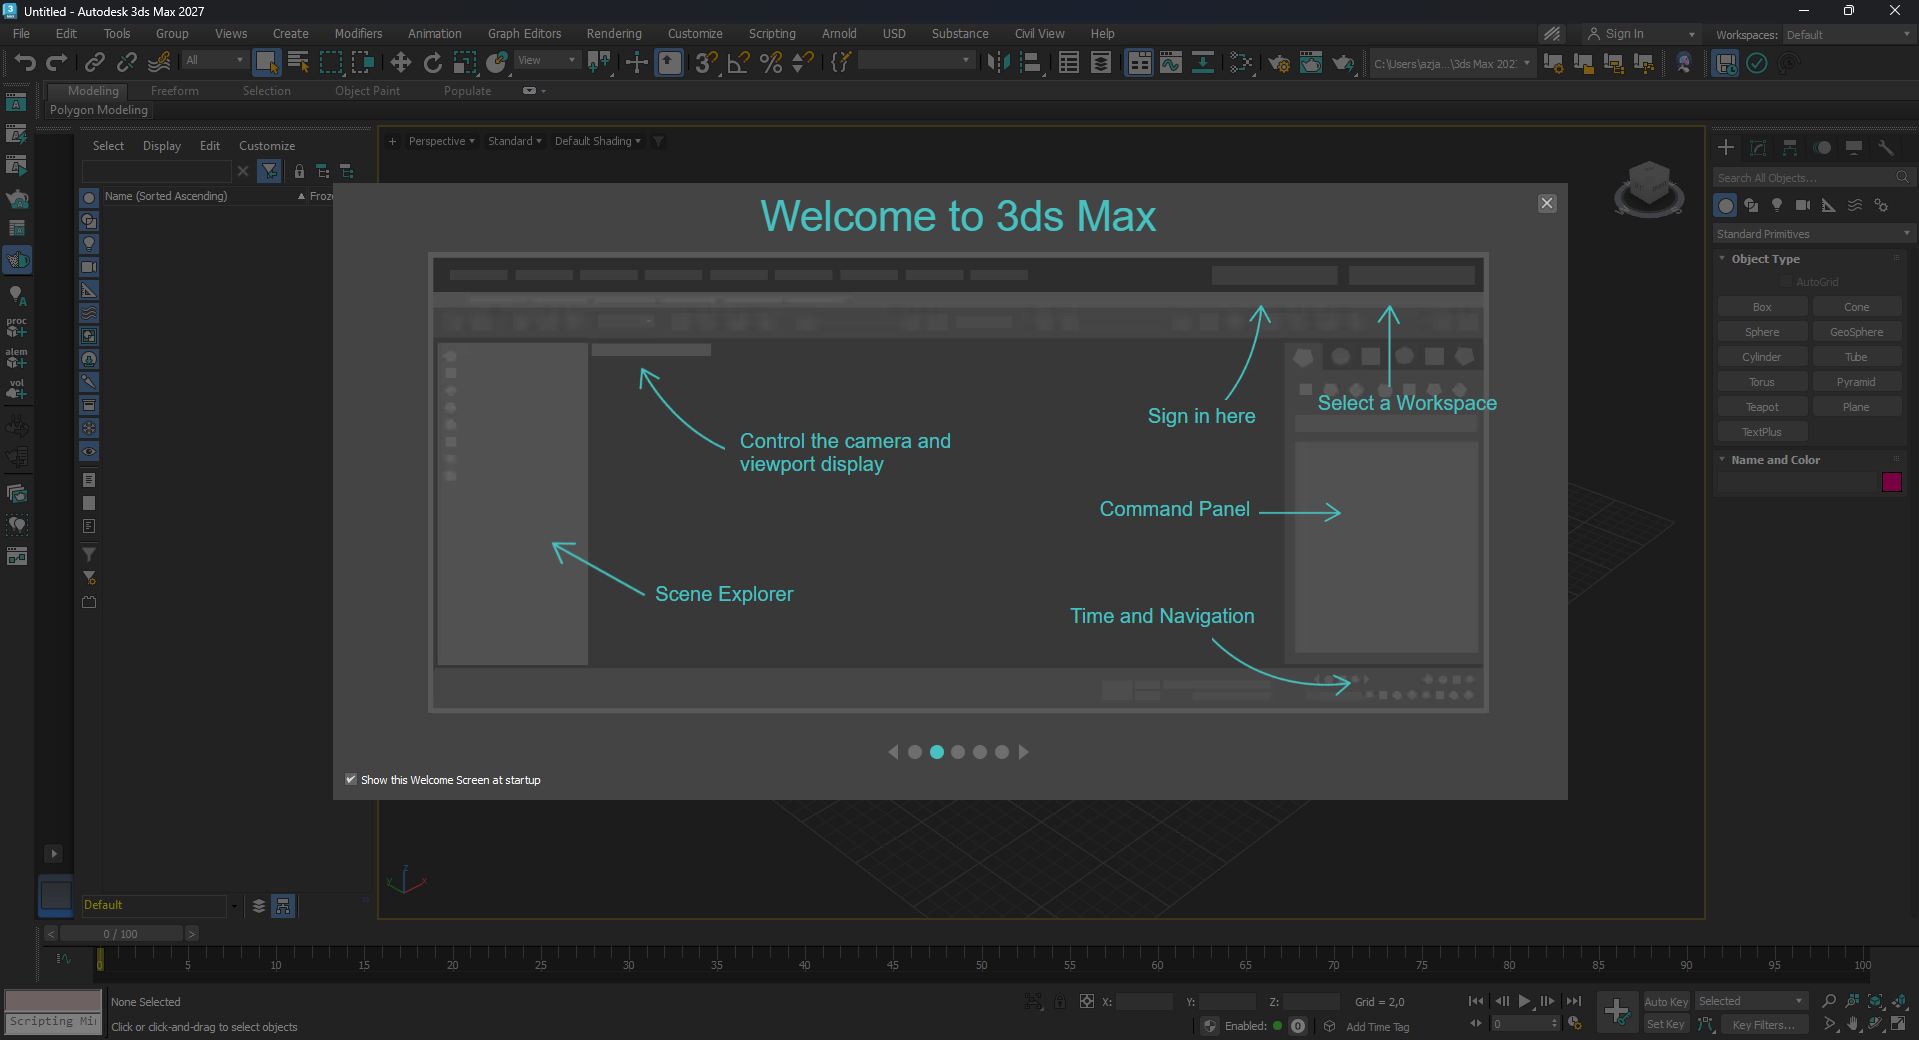The image size is (1919, 1040).
Task: Activate the Select and Rotate tool
Action: pyautogui.click(x=433, y=63)
